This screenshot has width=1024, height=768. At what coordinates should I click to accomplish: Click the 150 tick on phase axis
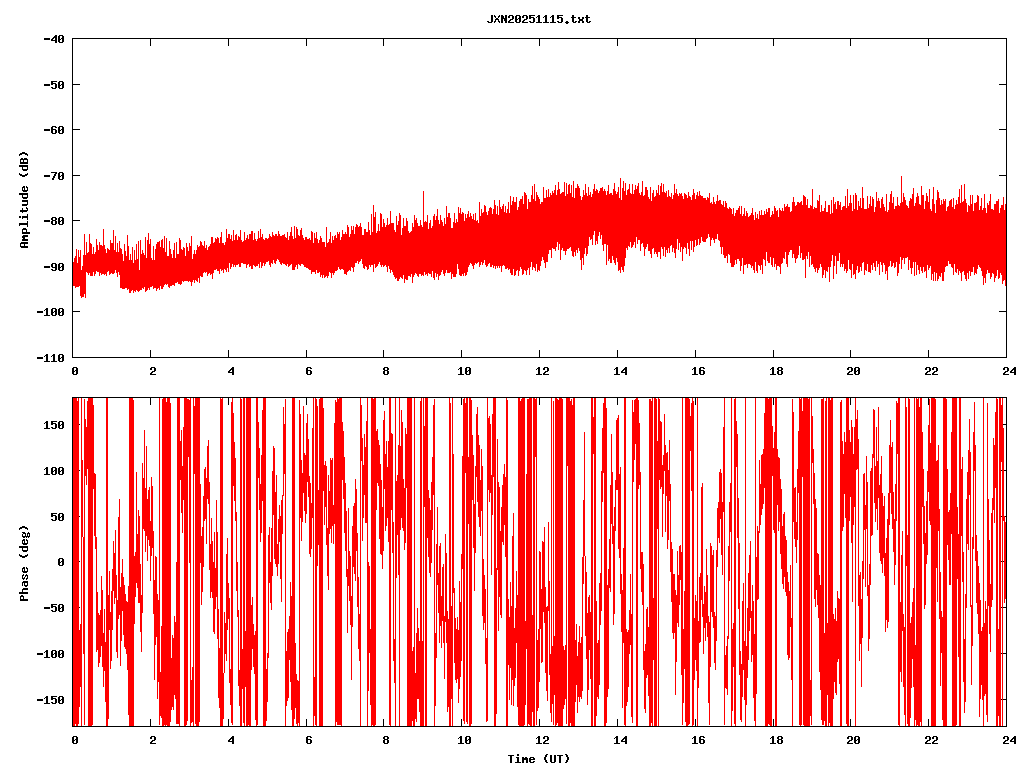[54, 425]
